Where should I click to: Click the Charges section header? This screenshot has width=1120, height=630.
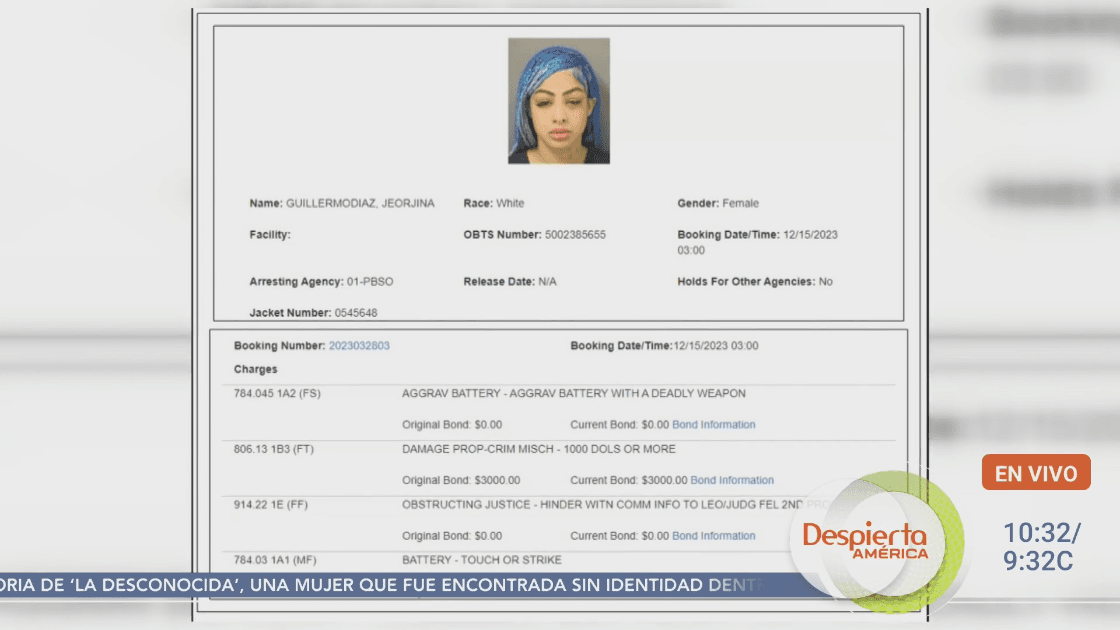[x=256, y=368]
